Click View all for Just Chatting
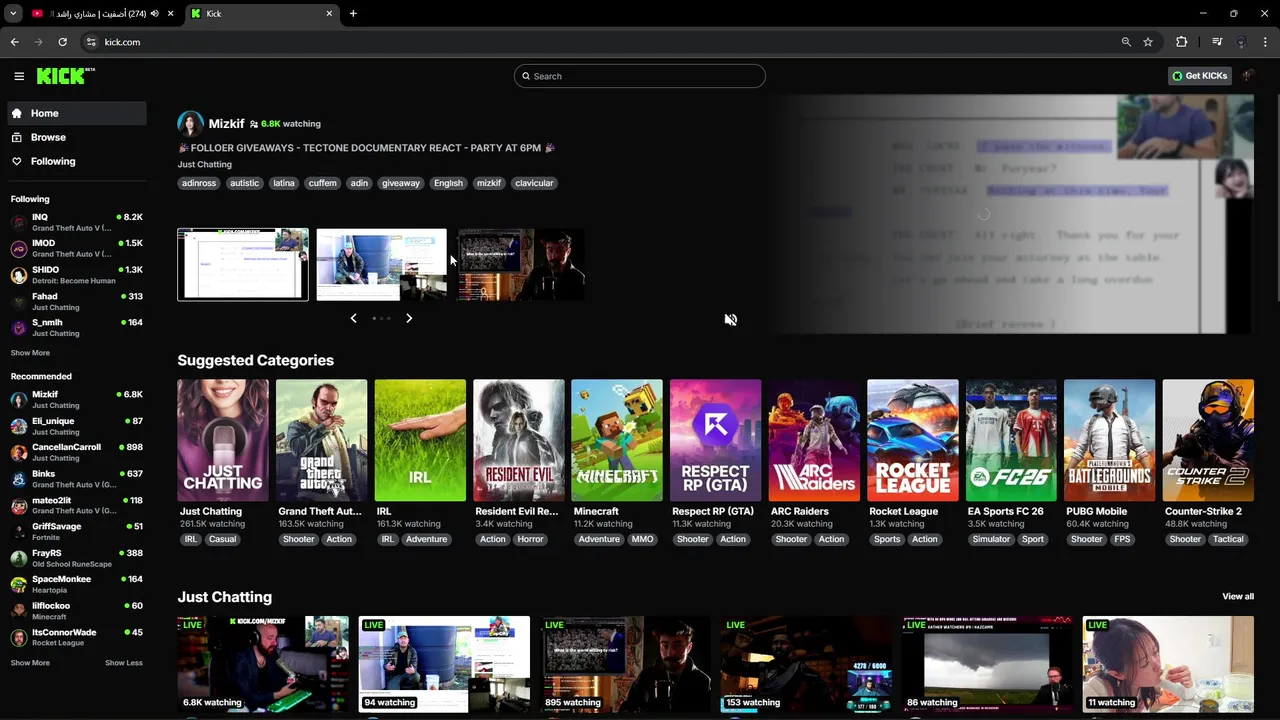Screen dimensions: 1280x720 [x=1238, y=597]
